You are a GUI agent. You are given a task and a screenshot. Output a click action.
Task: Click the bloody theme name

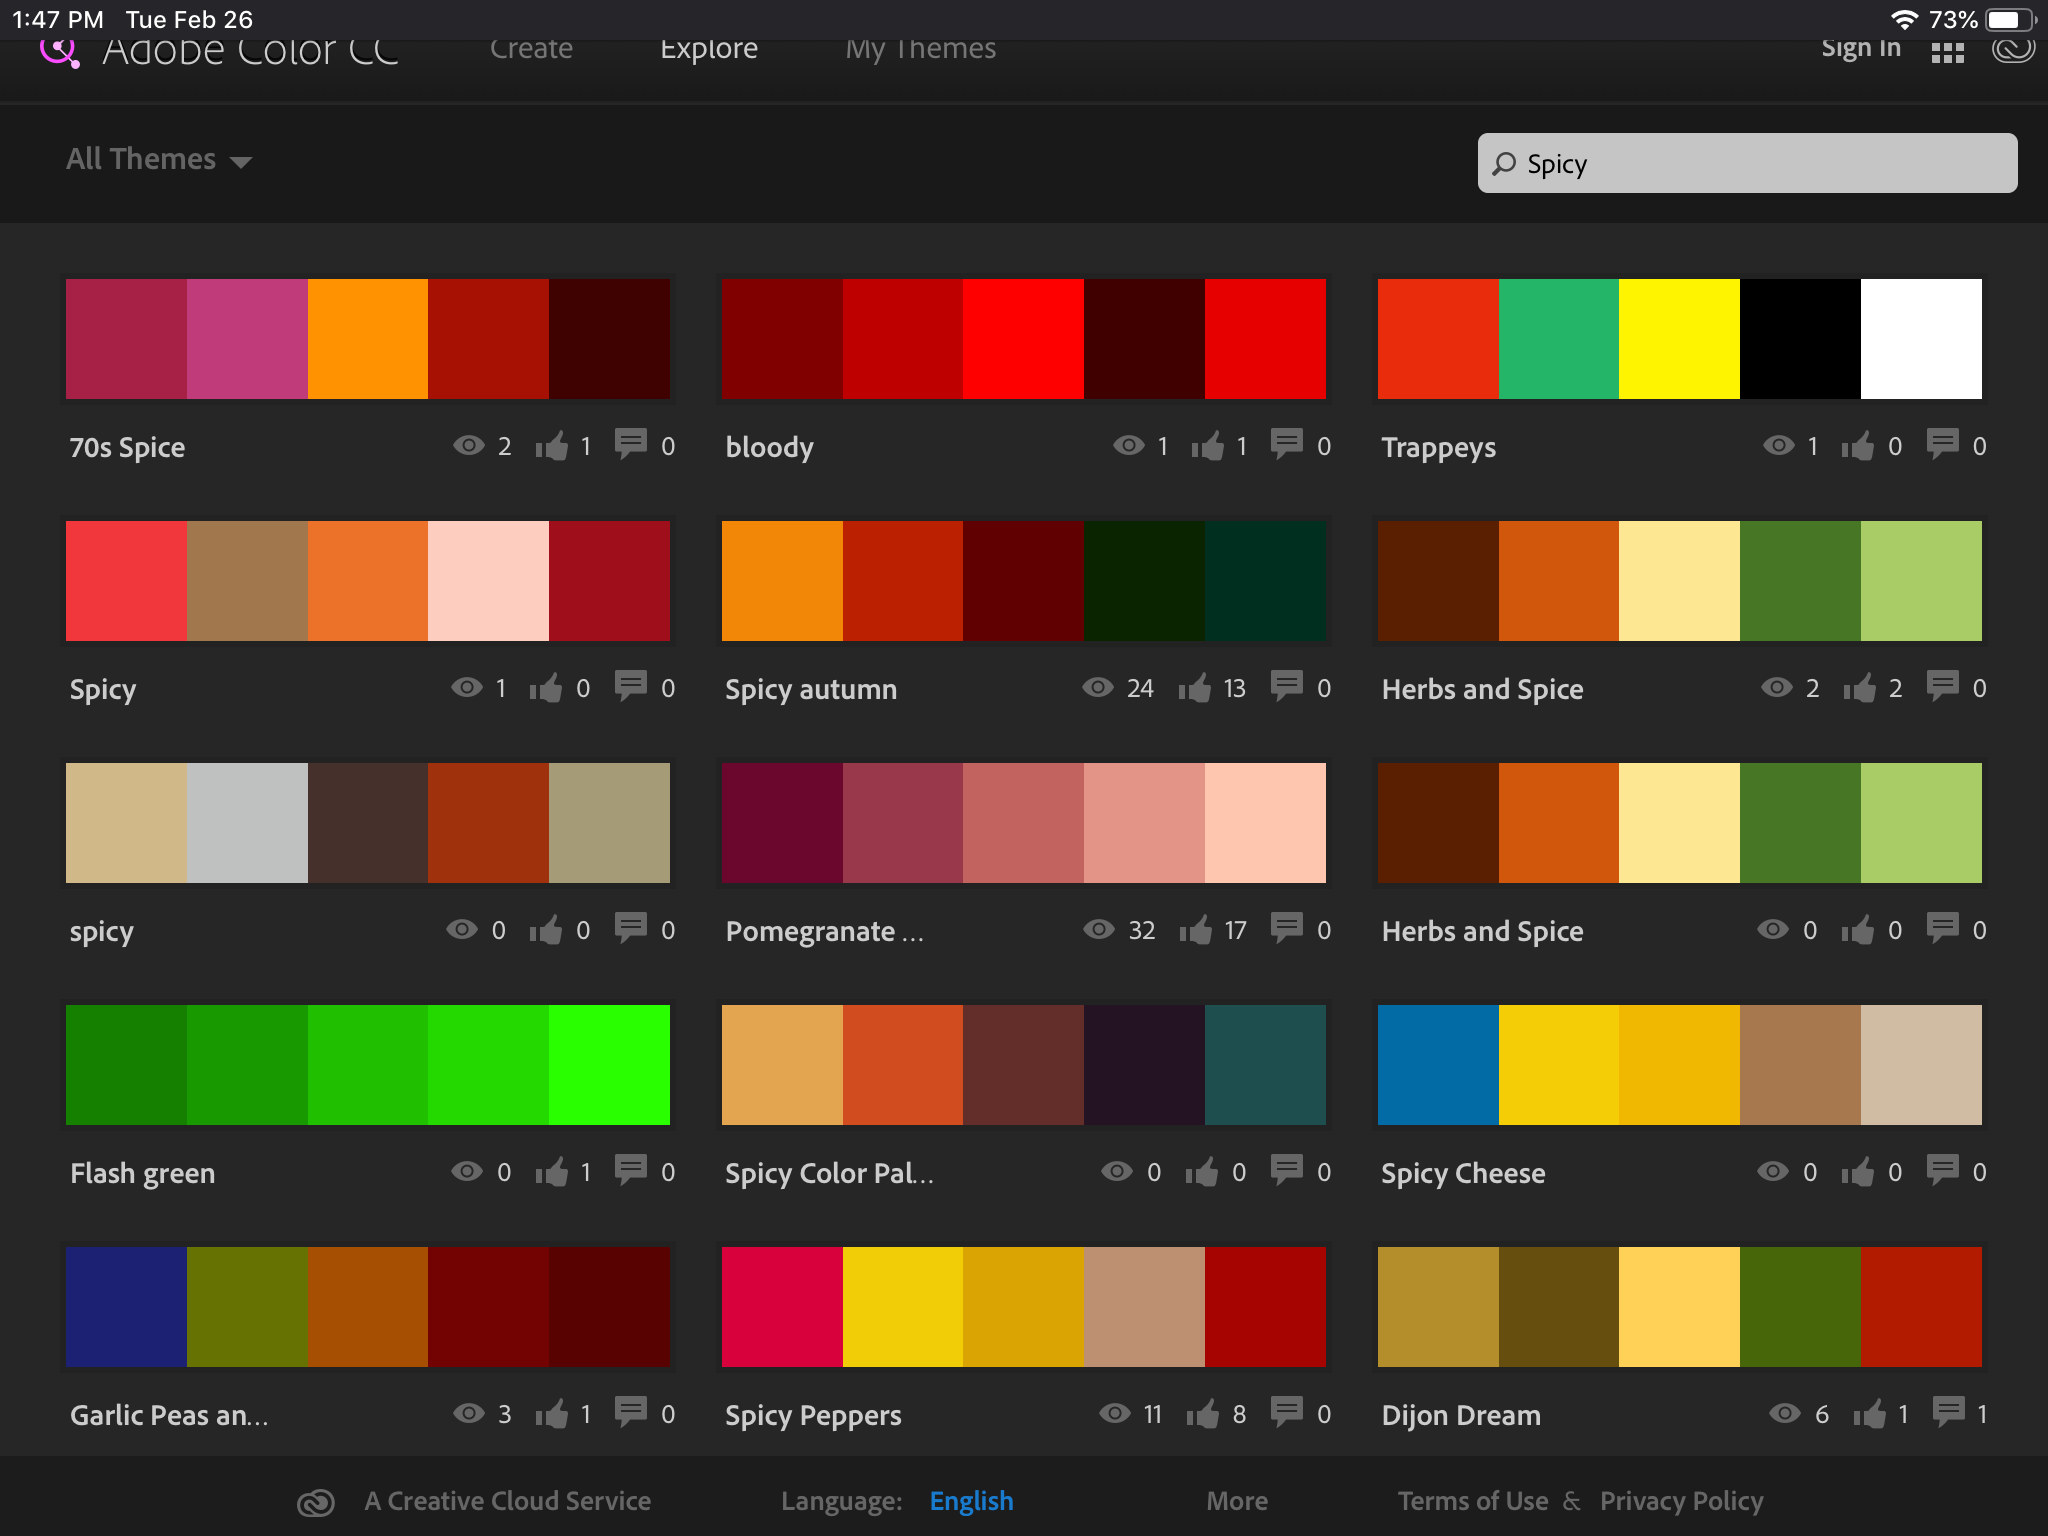769,447
